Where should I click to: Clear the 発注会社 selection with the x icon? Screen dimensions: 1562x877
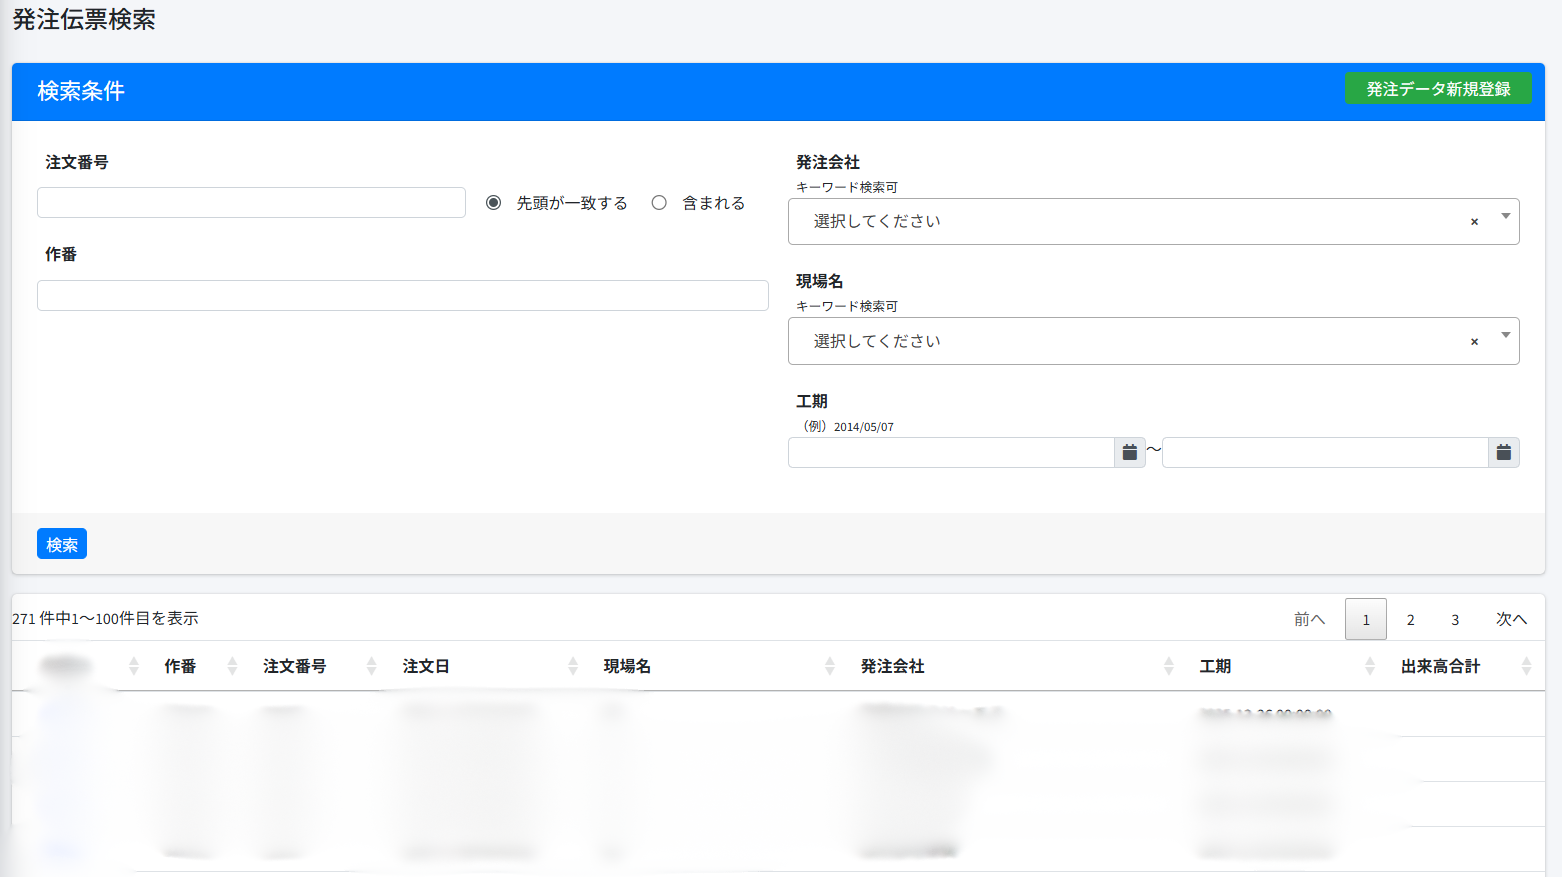point(1474,222)
